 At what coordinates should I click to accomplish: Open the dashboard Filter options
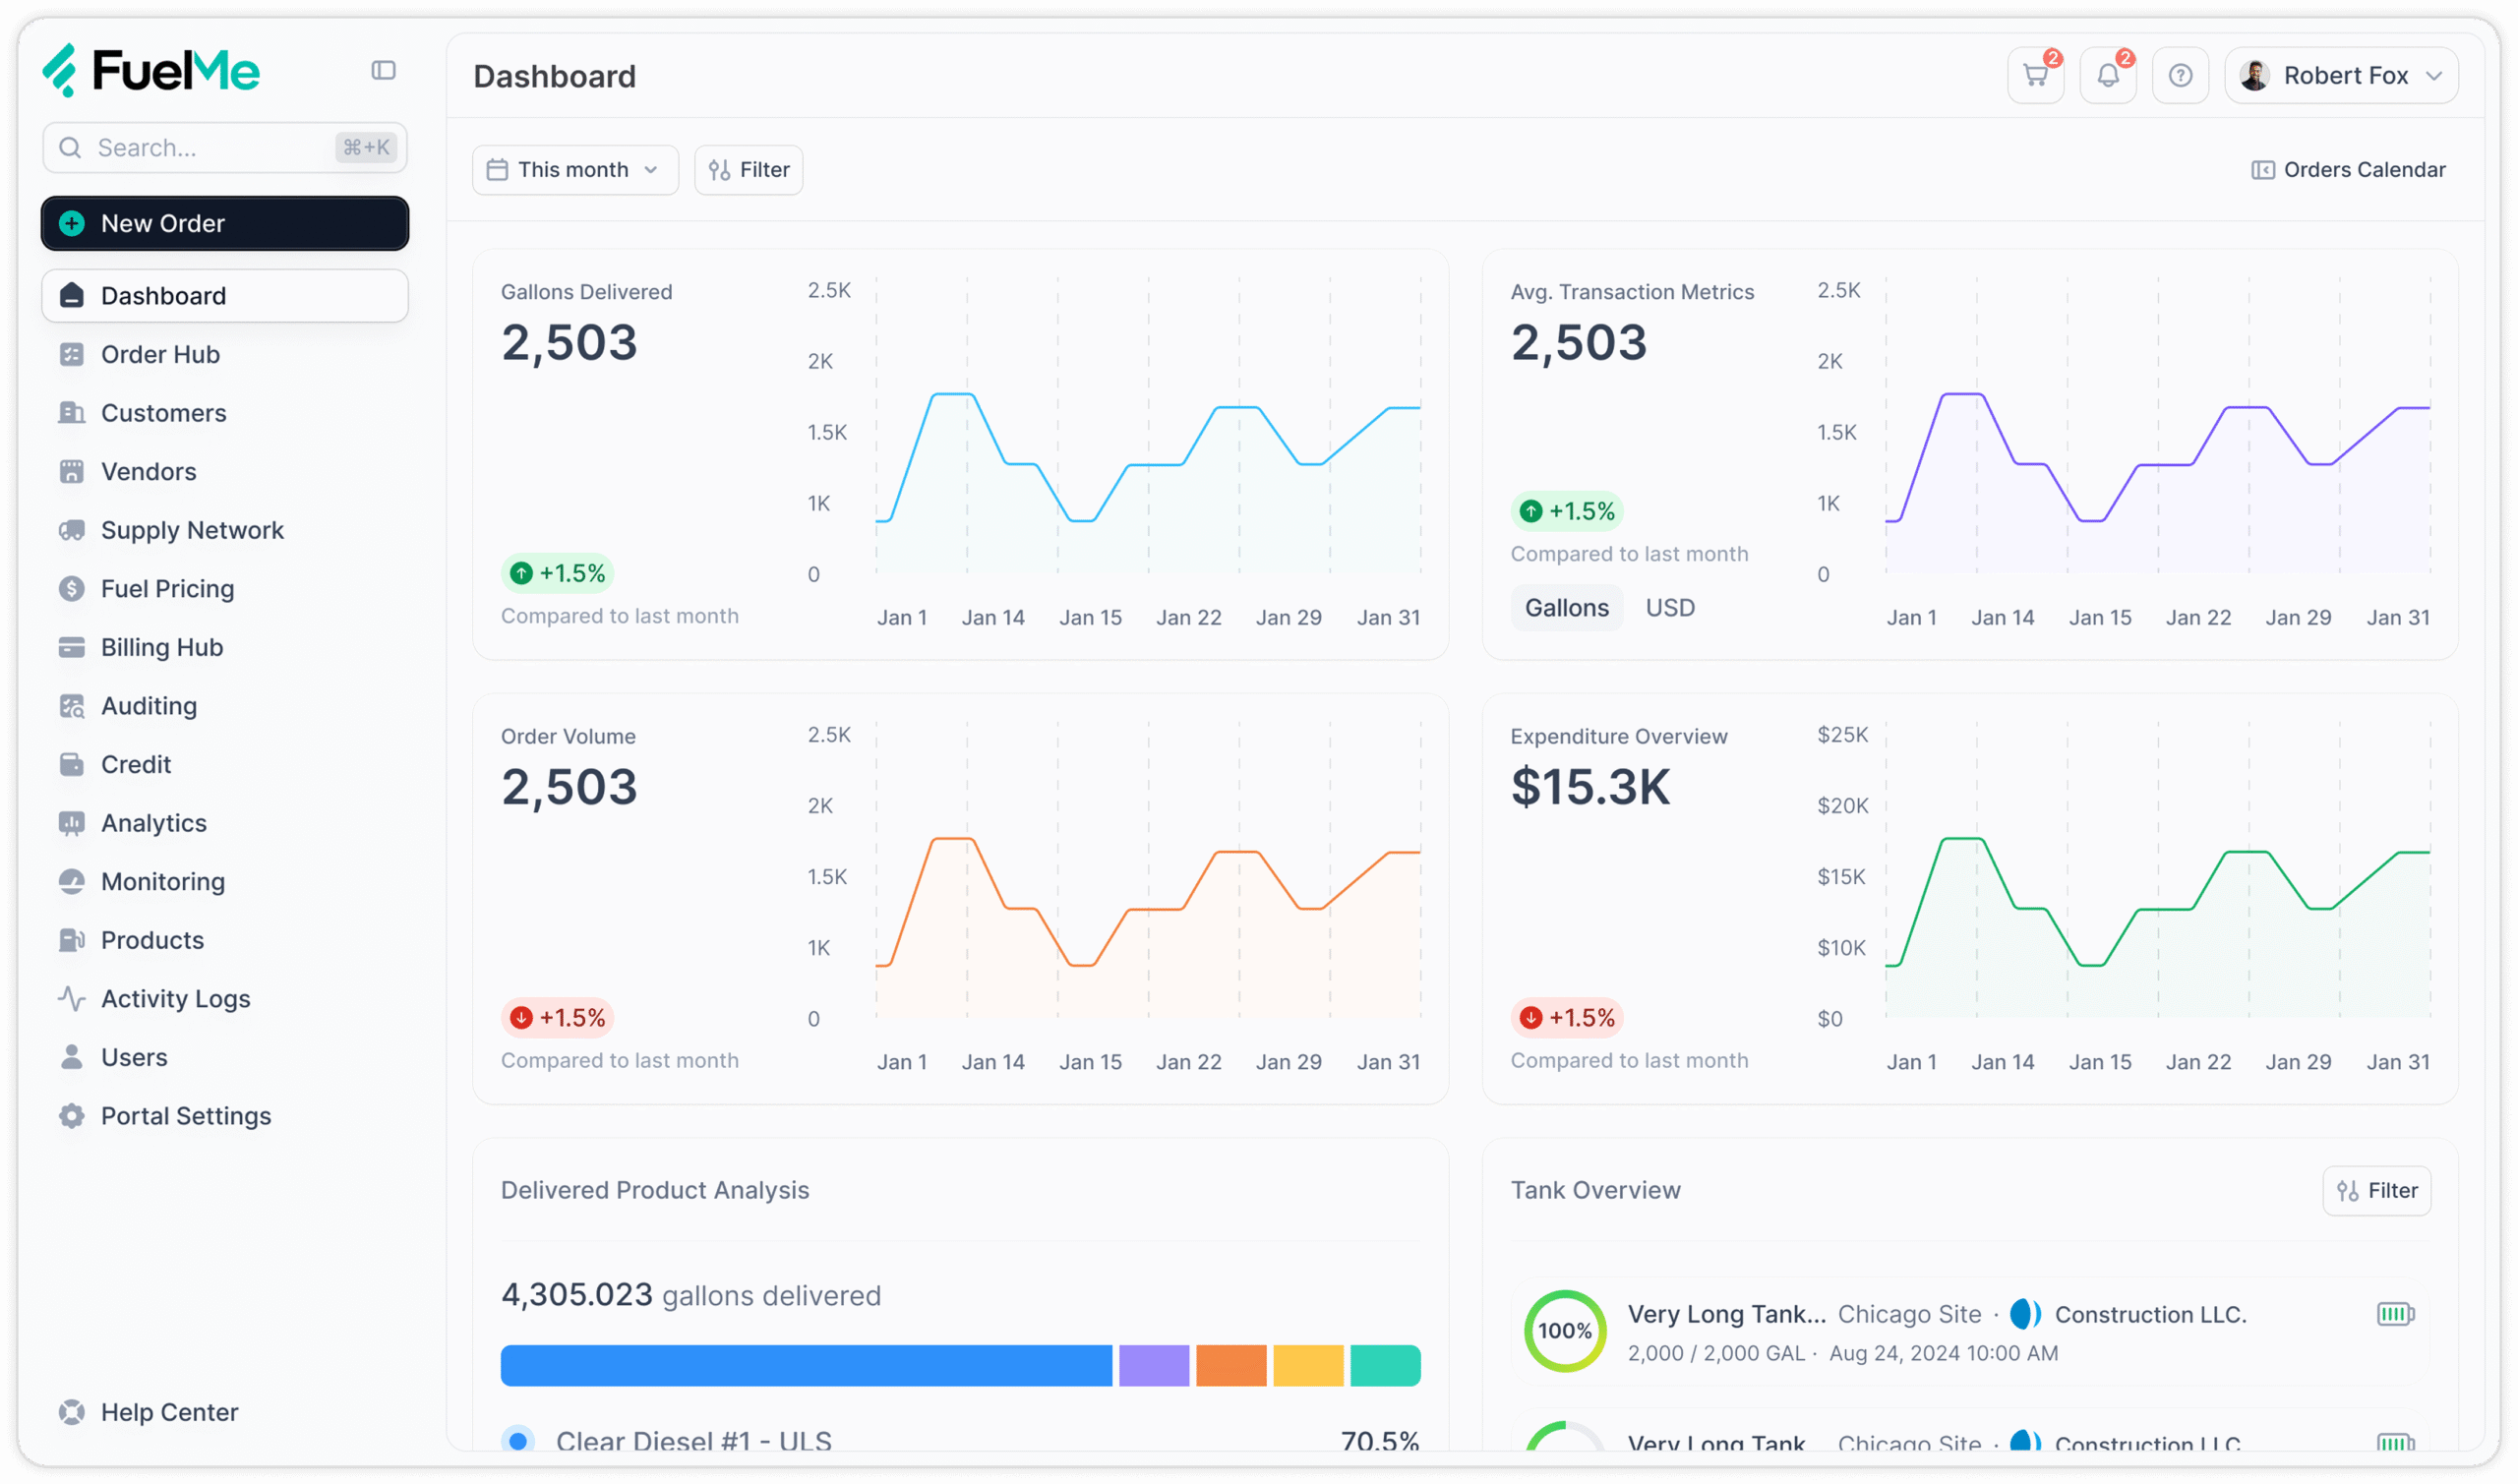tap(749, 170)
